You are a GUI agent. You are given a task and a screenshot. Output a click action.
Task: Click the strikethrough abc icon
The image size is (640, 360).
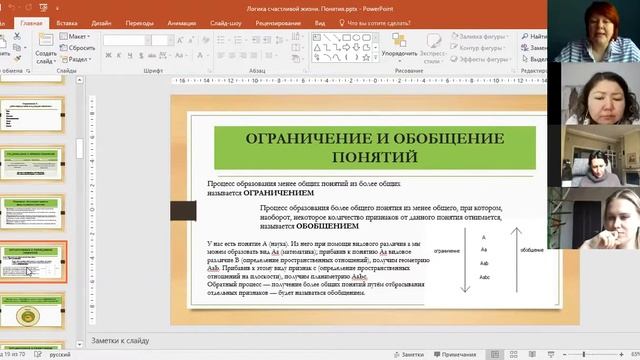click(x=152, y=55)
